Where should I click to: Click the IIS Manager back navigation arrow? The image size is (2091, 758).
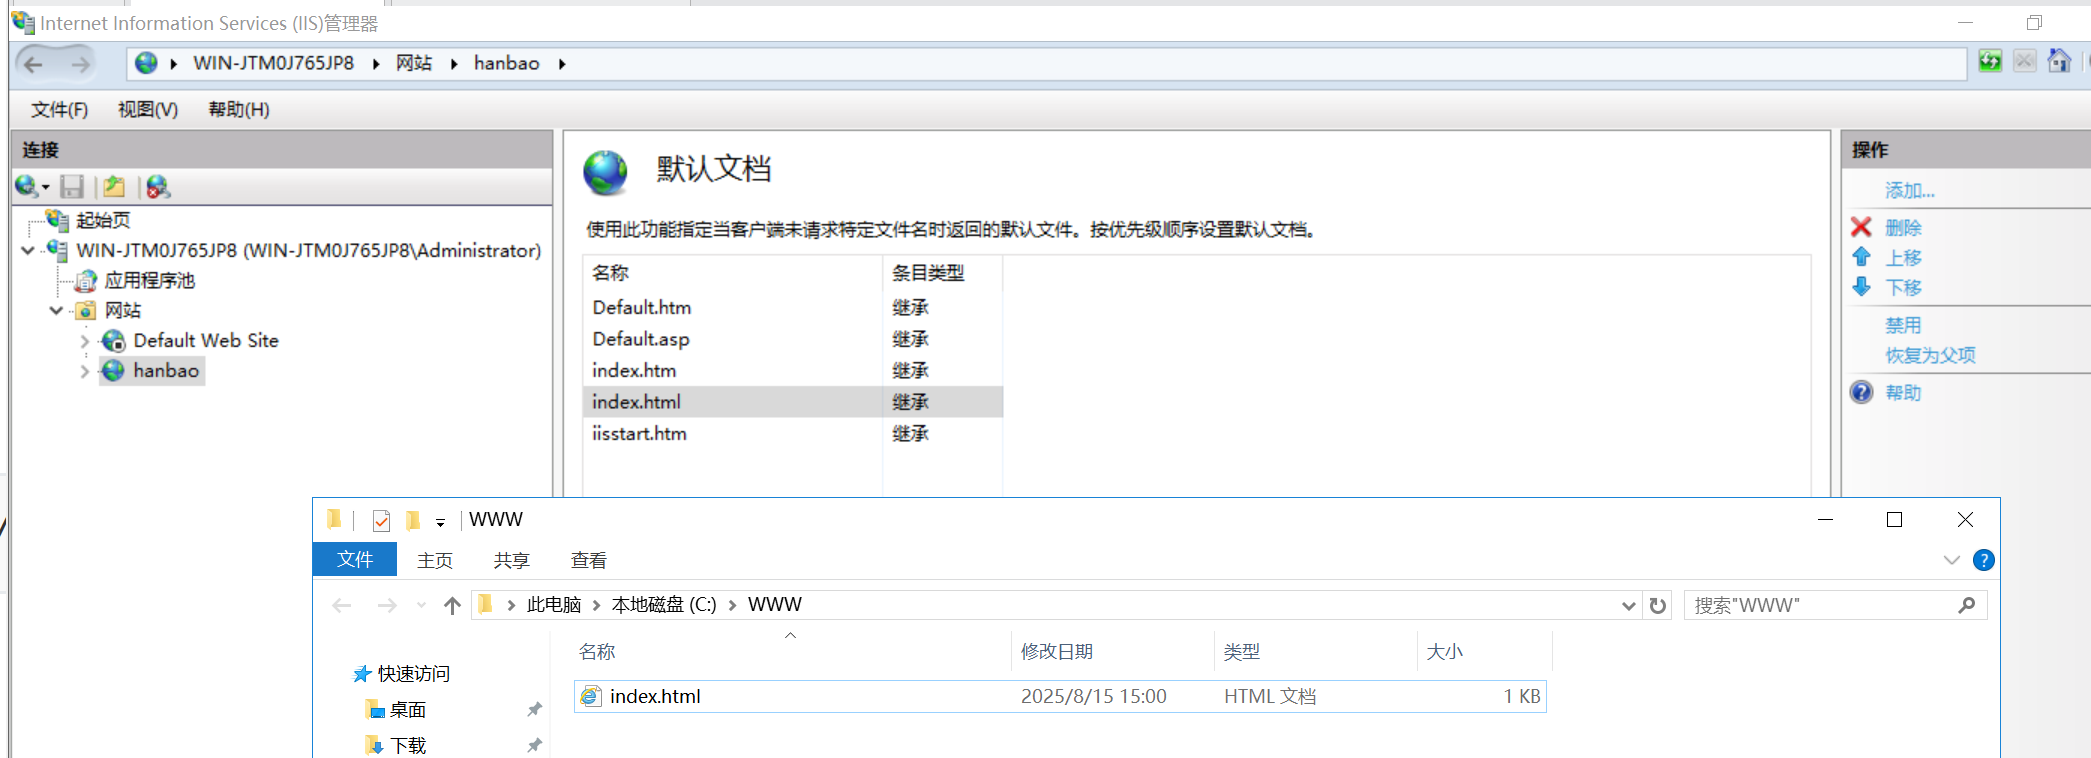pyautogui.click(x=33, y=64)
